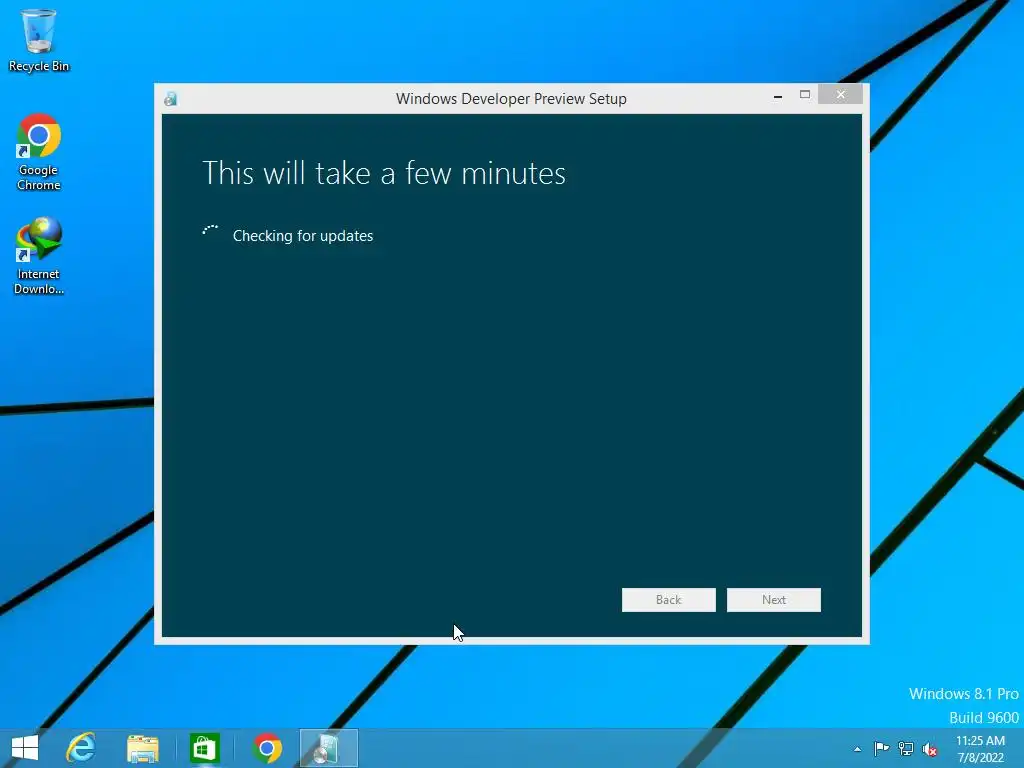Click the Back button in Setup
This screenshot has height=768, width=1024.
(x=669, y=600)
